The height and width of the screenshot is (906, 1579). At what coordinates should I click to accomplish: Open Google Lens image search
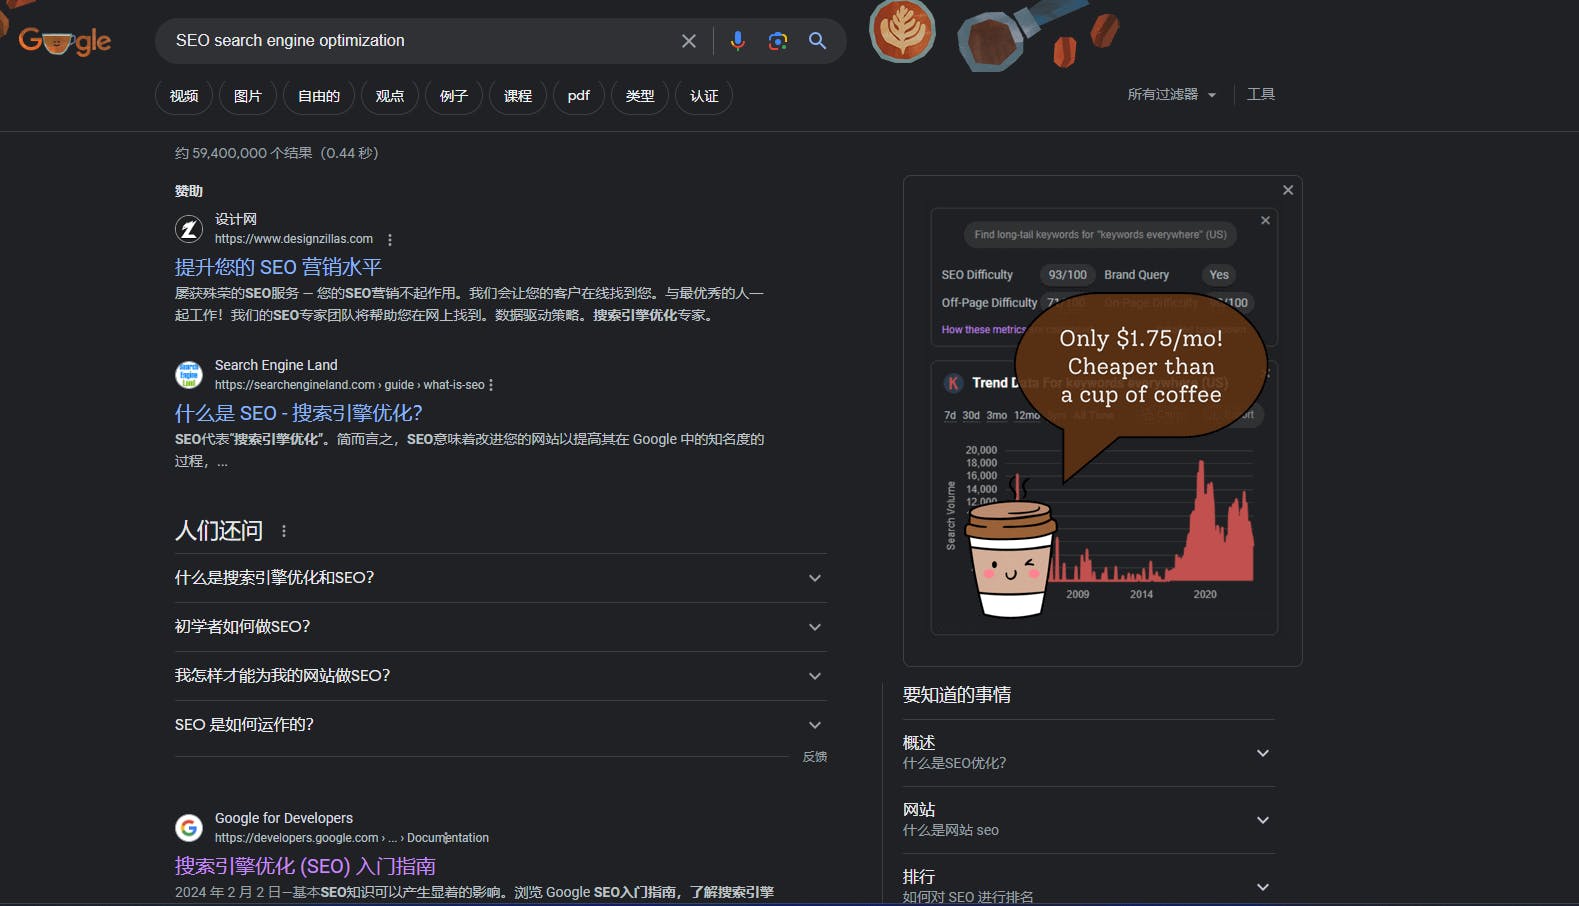(x=777, y=41)
